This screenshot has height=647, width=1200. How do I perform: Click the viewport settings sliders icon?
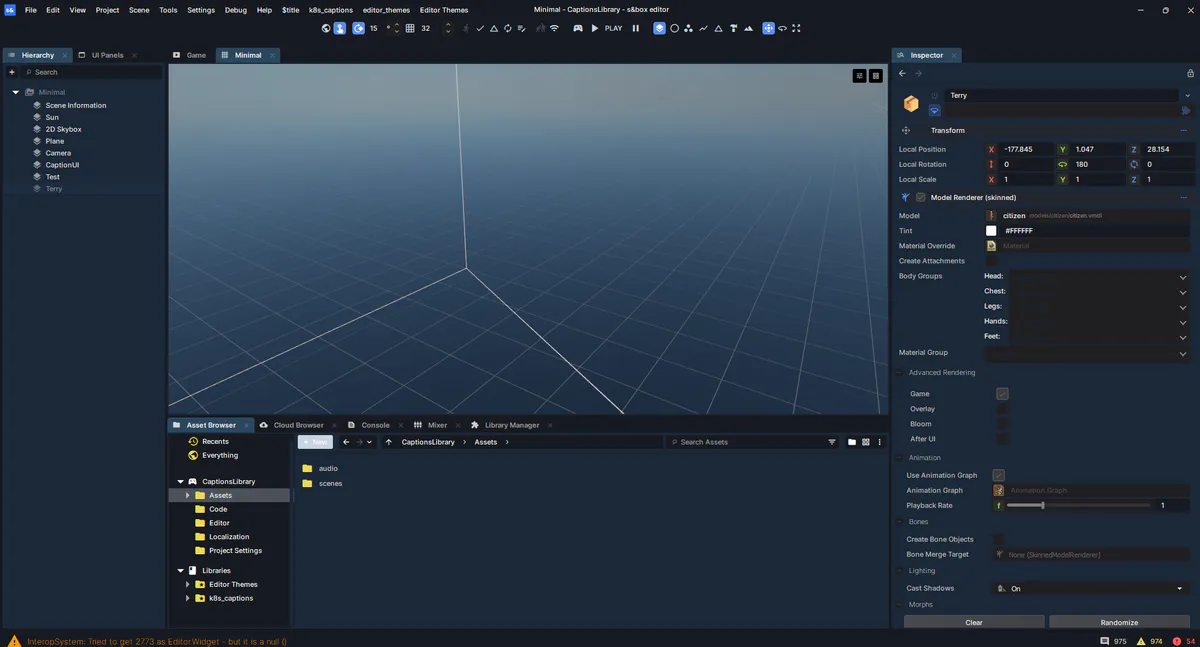[859, 75]
